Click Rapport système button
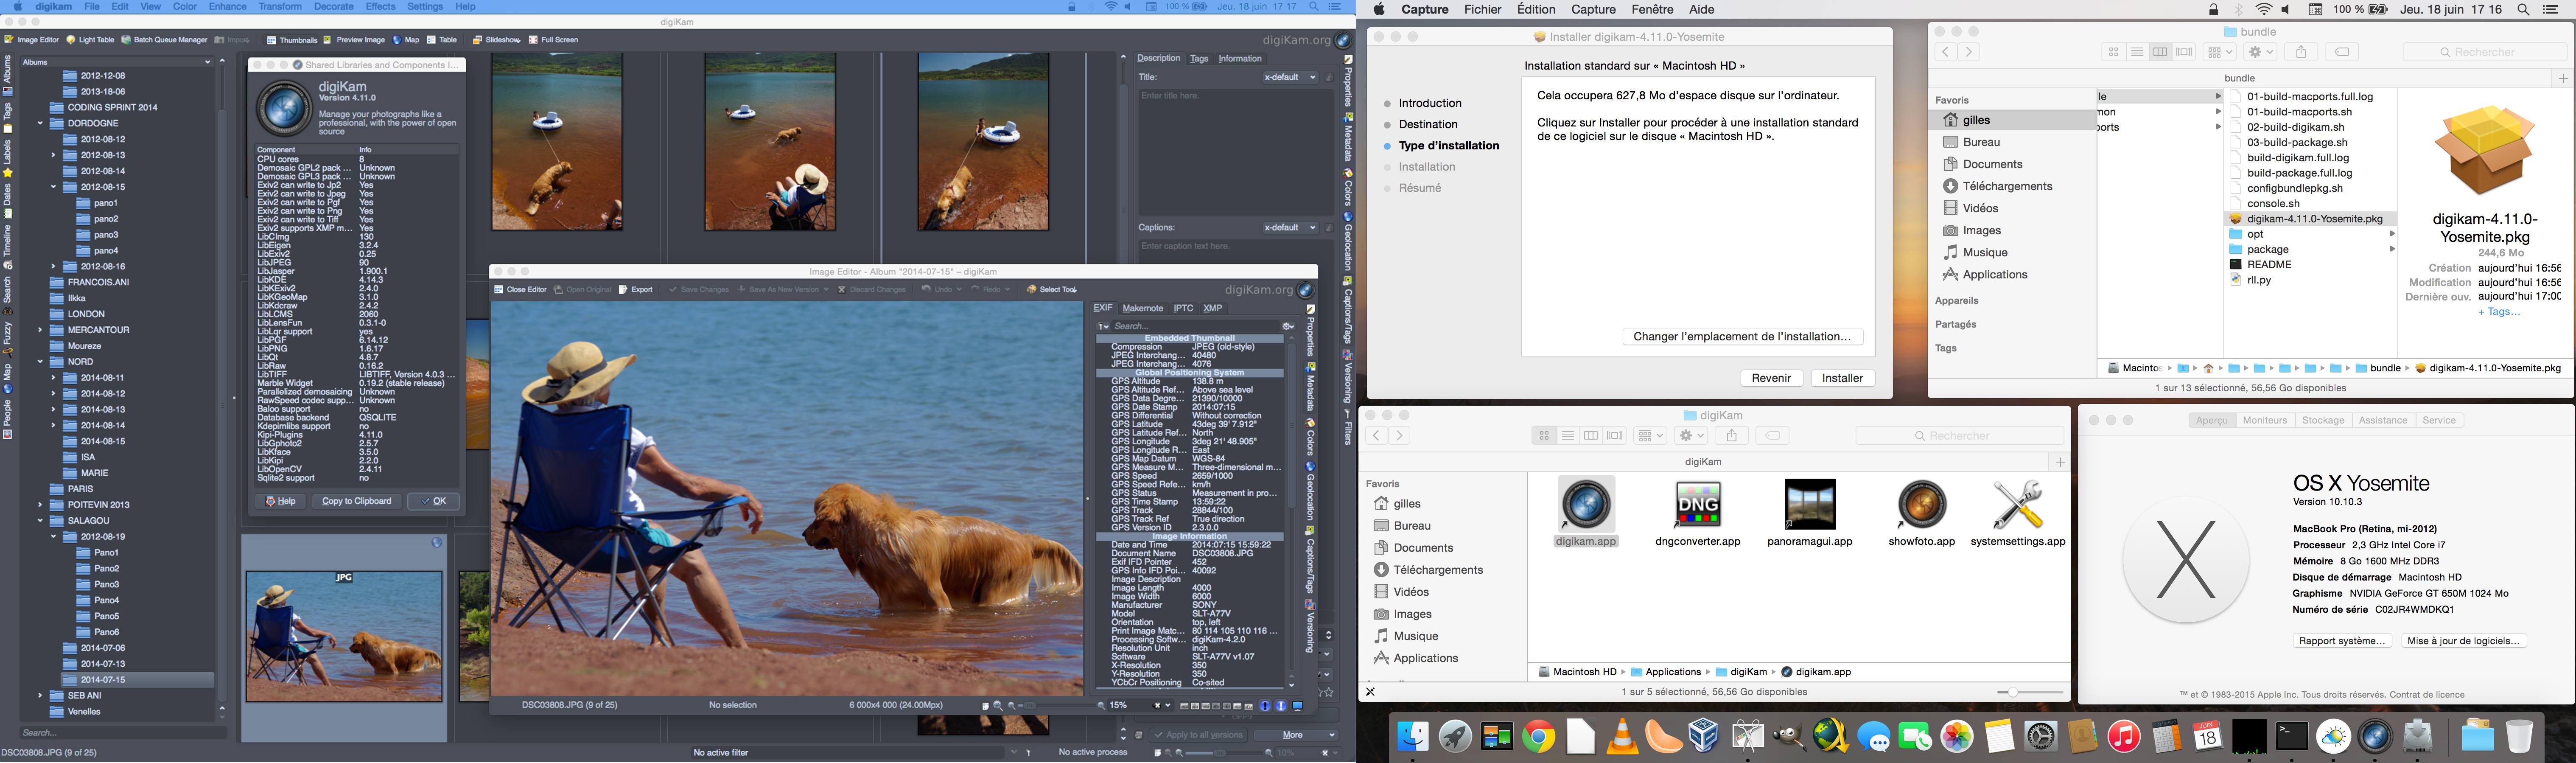This screenshot has height=763, width=2576. coord(2341,641)
